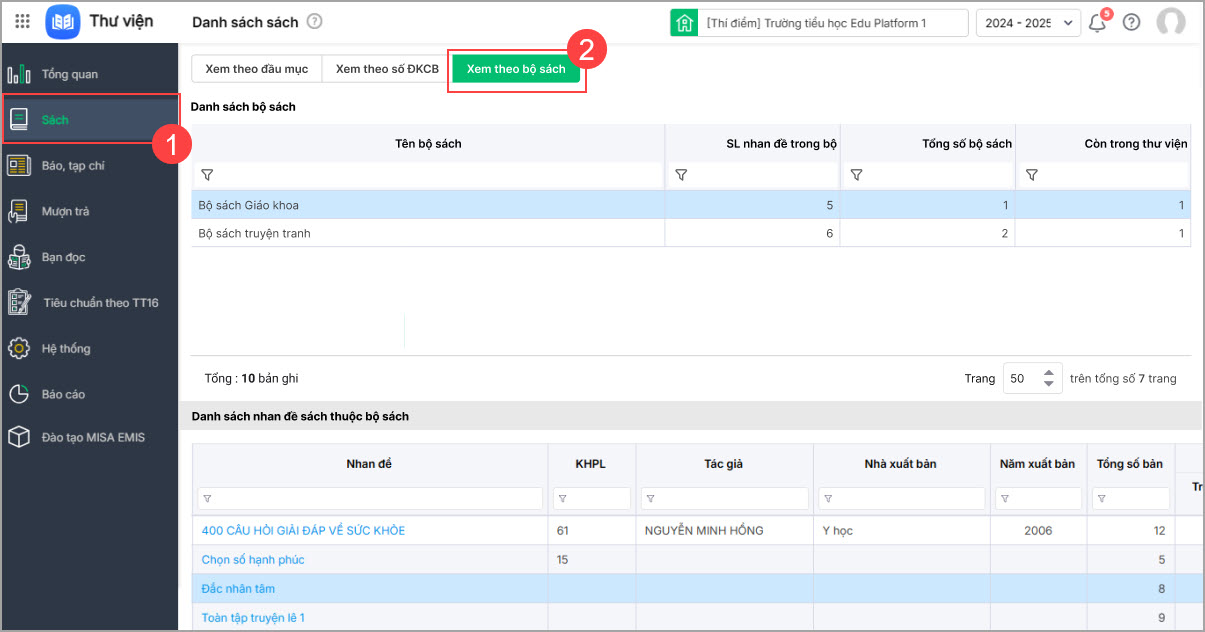Open Hệ thống settings in sidebar

[65, 348]
